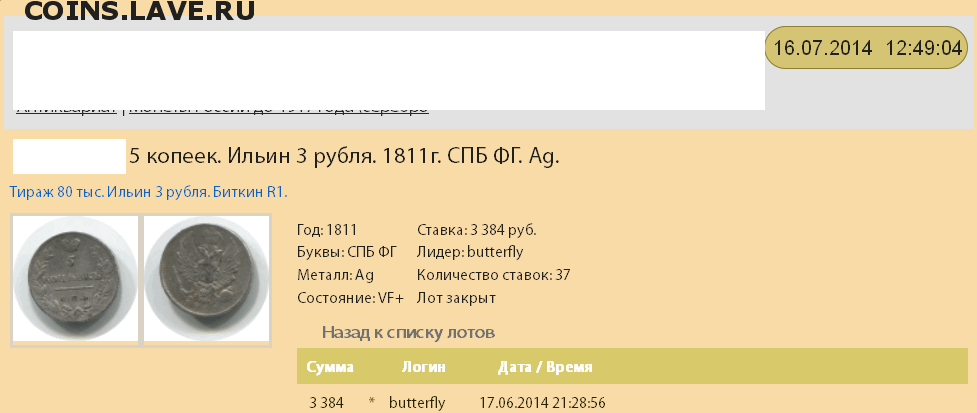The image size is (977, 413).
Task: Click the 'Металл: Ag' detail
Action: (x=336, y=275)
